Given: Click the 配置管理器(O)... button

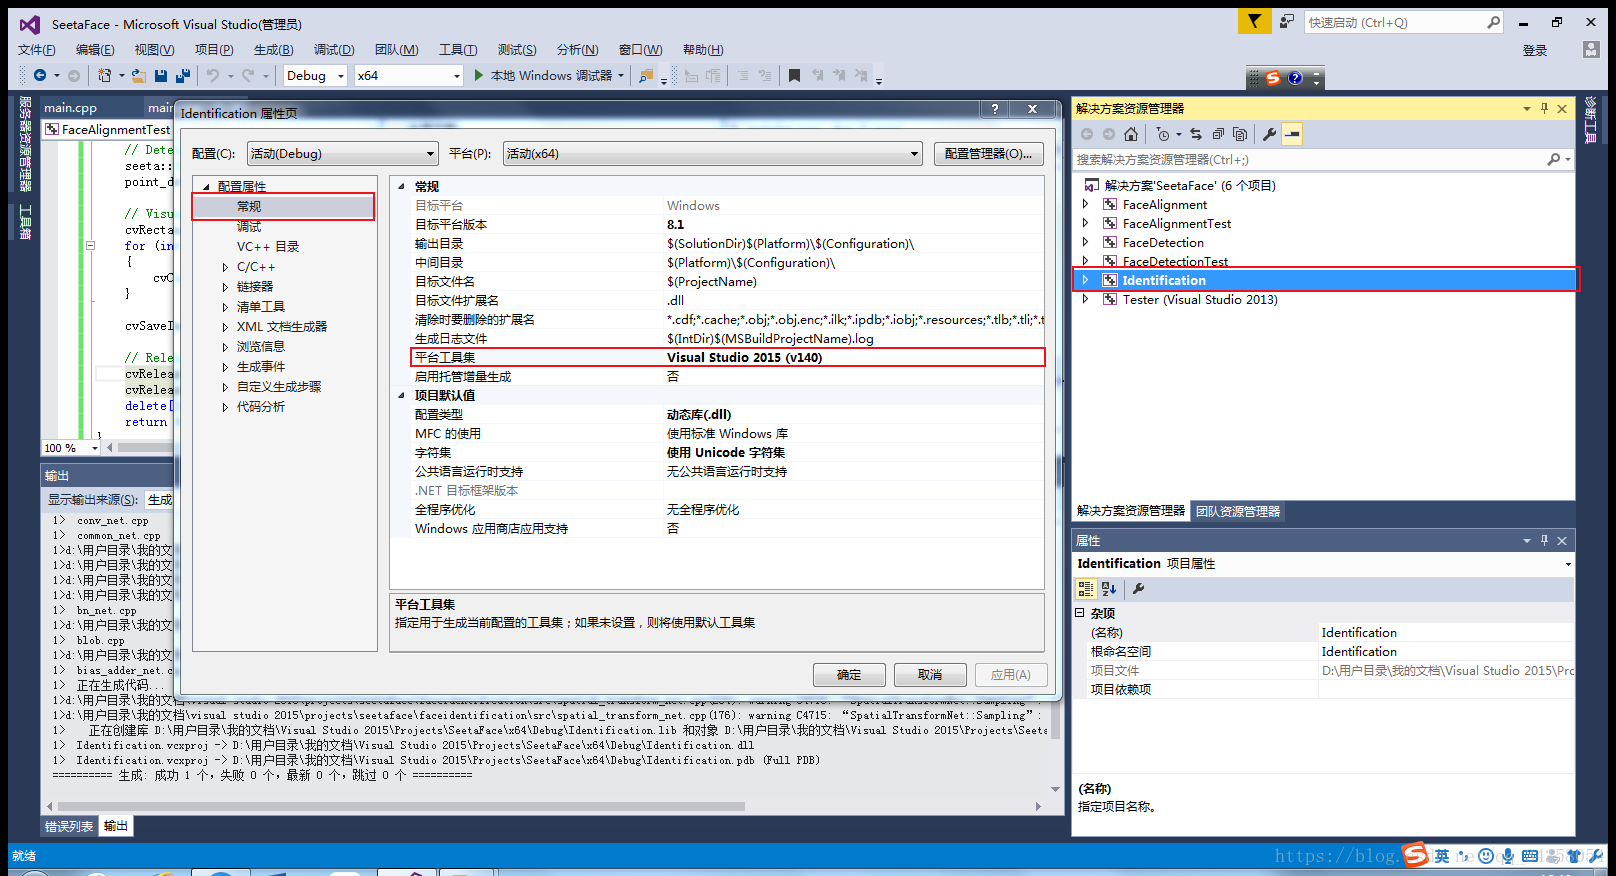Looking at the screenshot, I should (989, 153).
